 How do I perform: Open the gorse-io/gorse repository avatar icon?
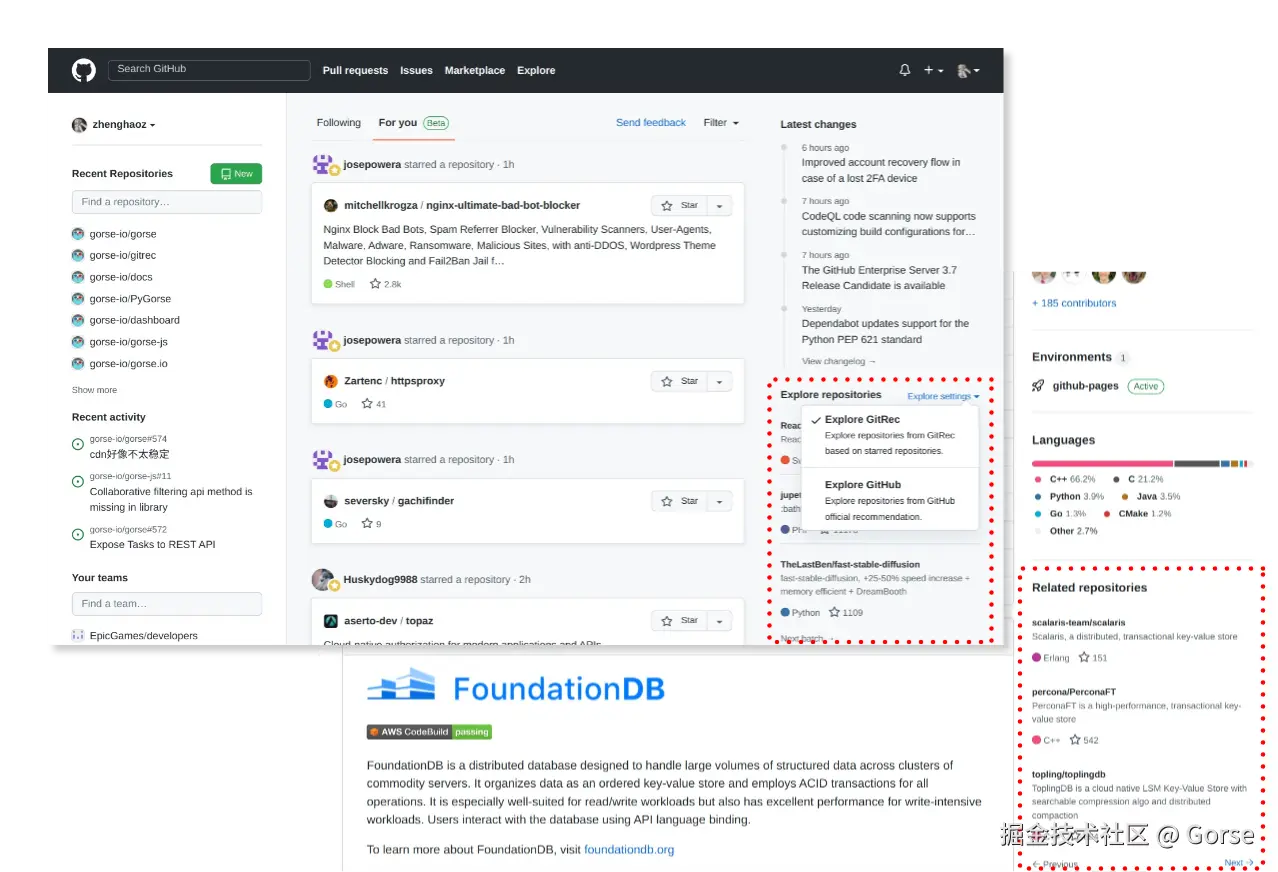[x=78, y=234]
